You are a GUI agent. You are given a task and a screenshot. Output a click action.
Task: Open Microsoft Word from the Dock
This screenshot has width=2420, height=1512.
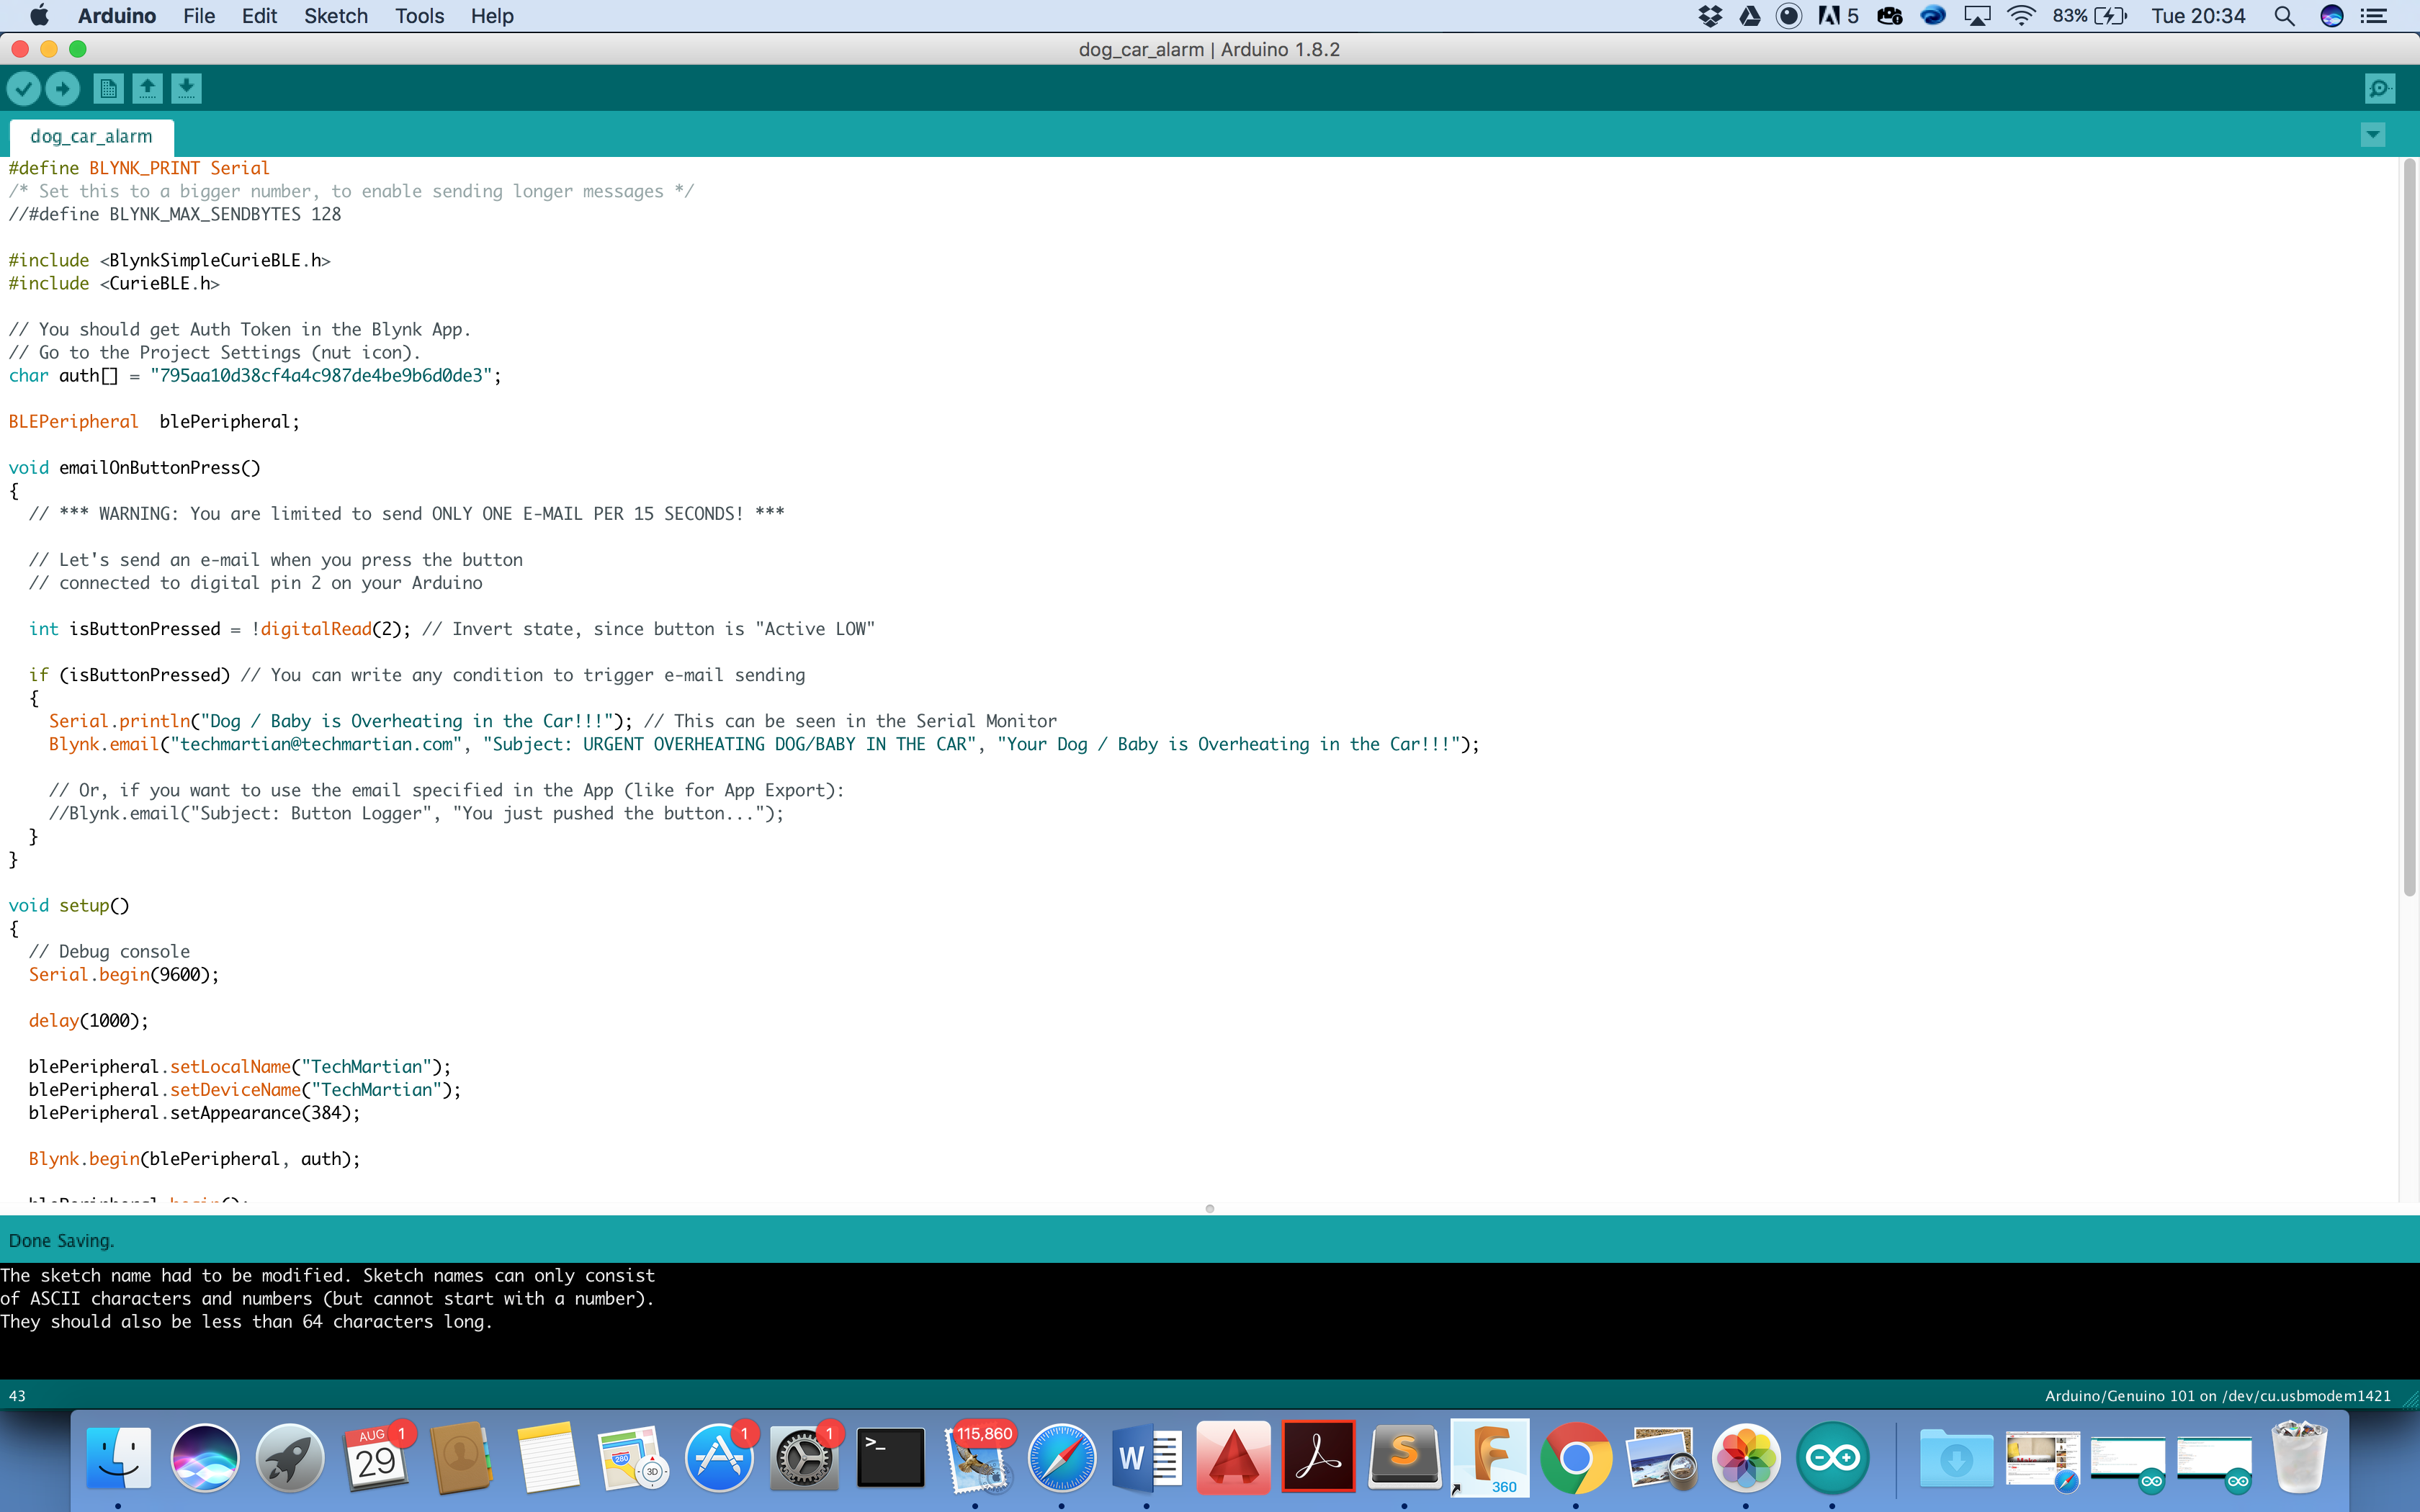point(1147,1458)
